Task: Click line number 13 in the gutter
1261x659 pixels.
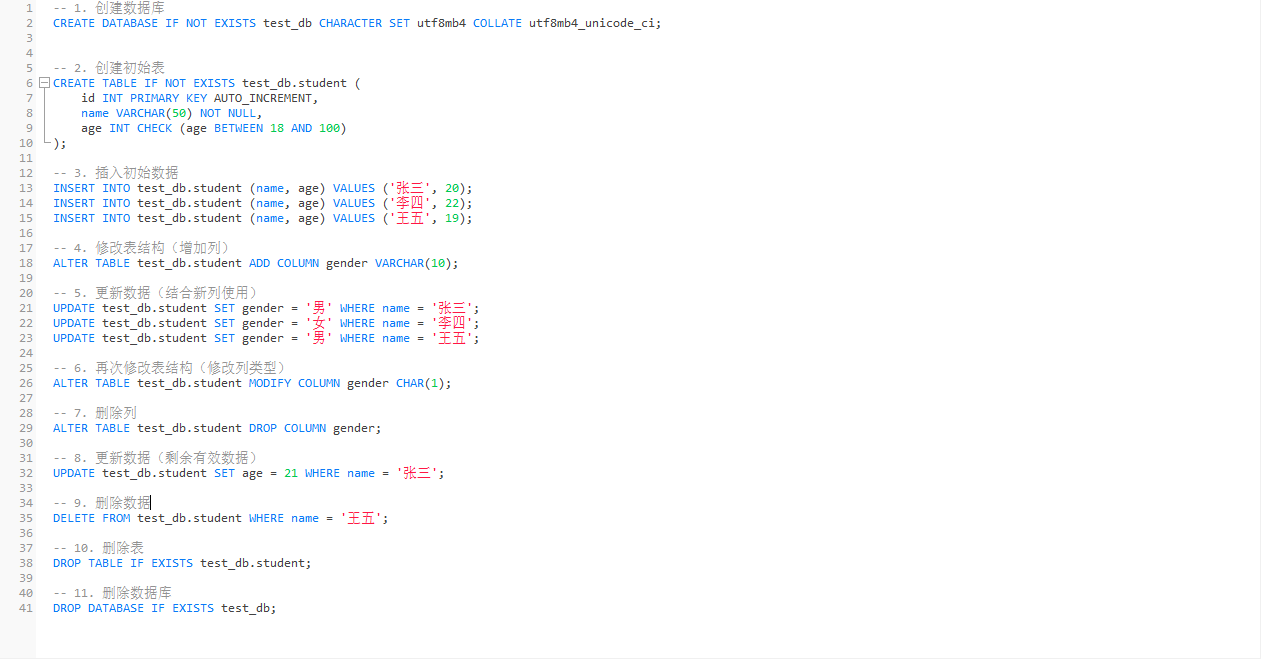Action: [x=25, y=187]
